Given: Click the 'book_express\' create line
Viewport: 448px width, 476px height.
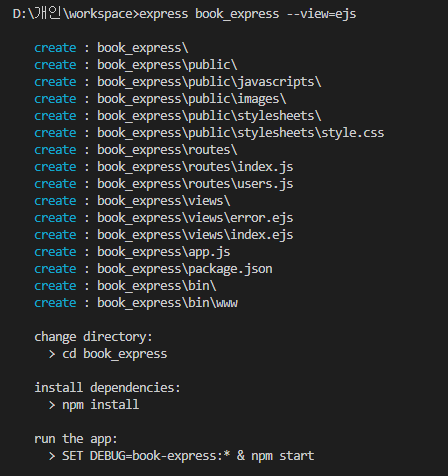Looking at the screenshot, I should [111, 48].
